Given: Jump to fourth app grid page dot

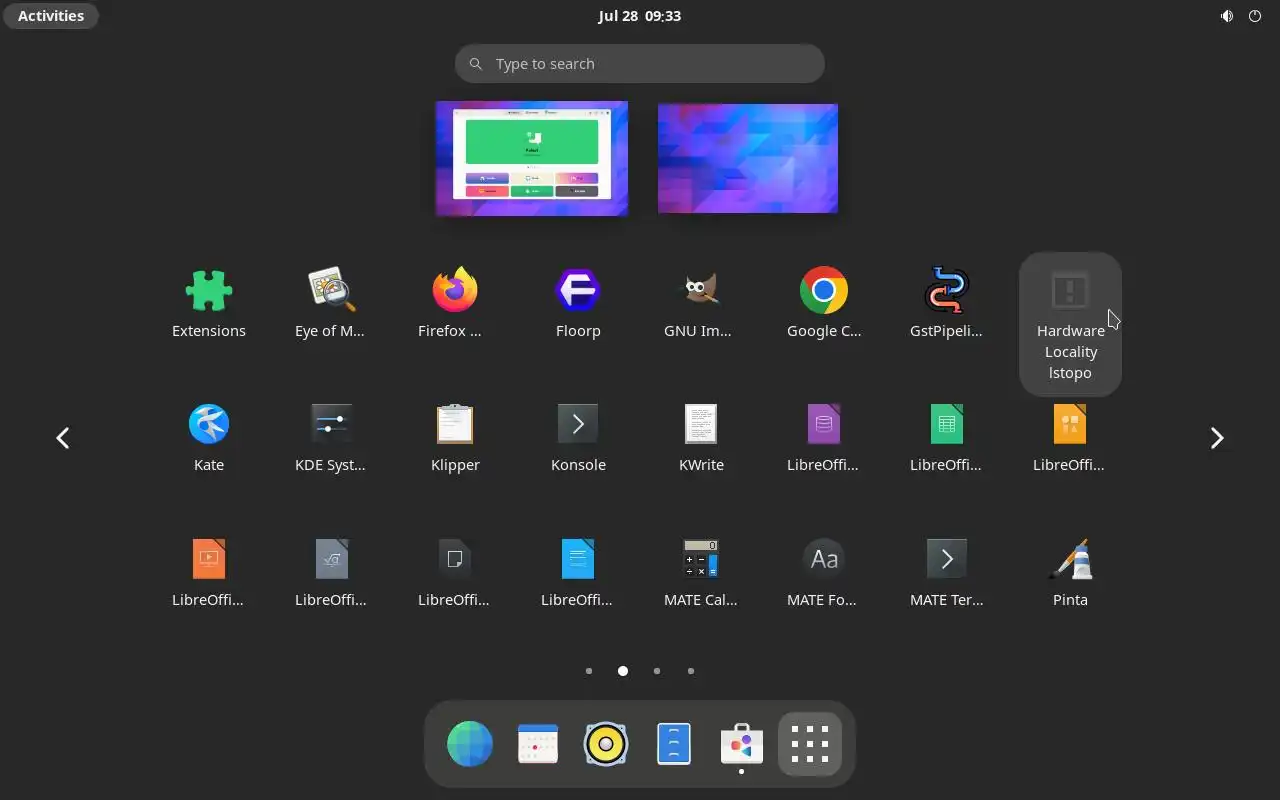Looking at the screenshot, I should [691, 671].
